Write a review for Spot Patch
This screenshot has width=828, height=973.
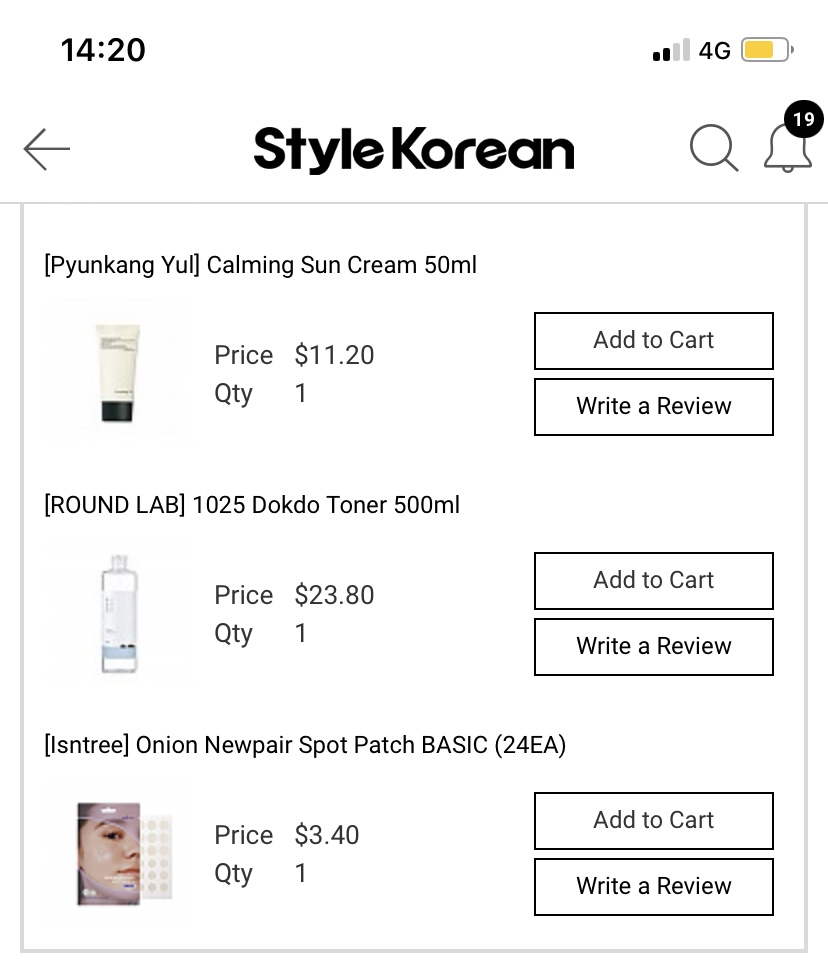[x=653, y=887]
